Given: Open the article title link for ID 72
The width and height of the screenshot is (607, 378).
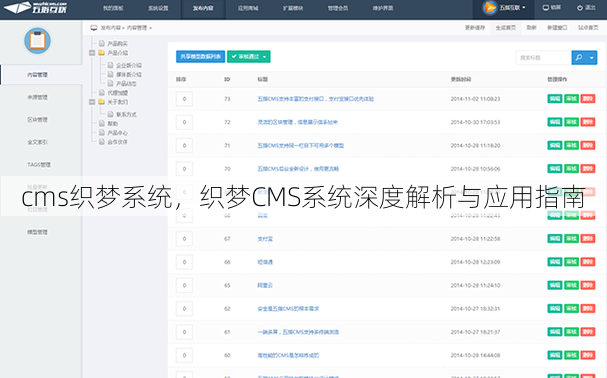Looking at the screenshot, I should pyautogui.click(x=297, y=122).
